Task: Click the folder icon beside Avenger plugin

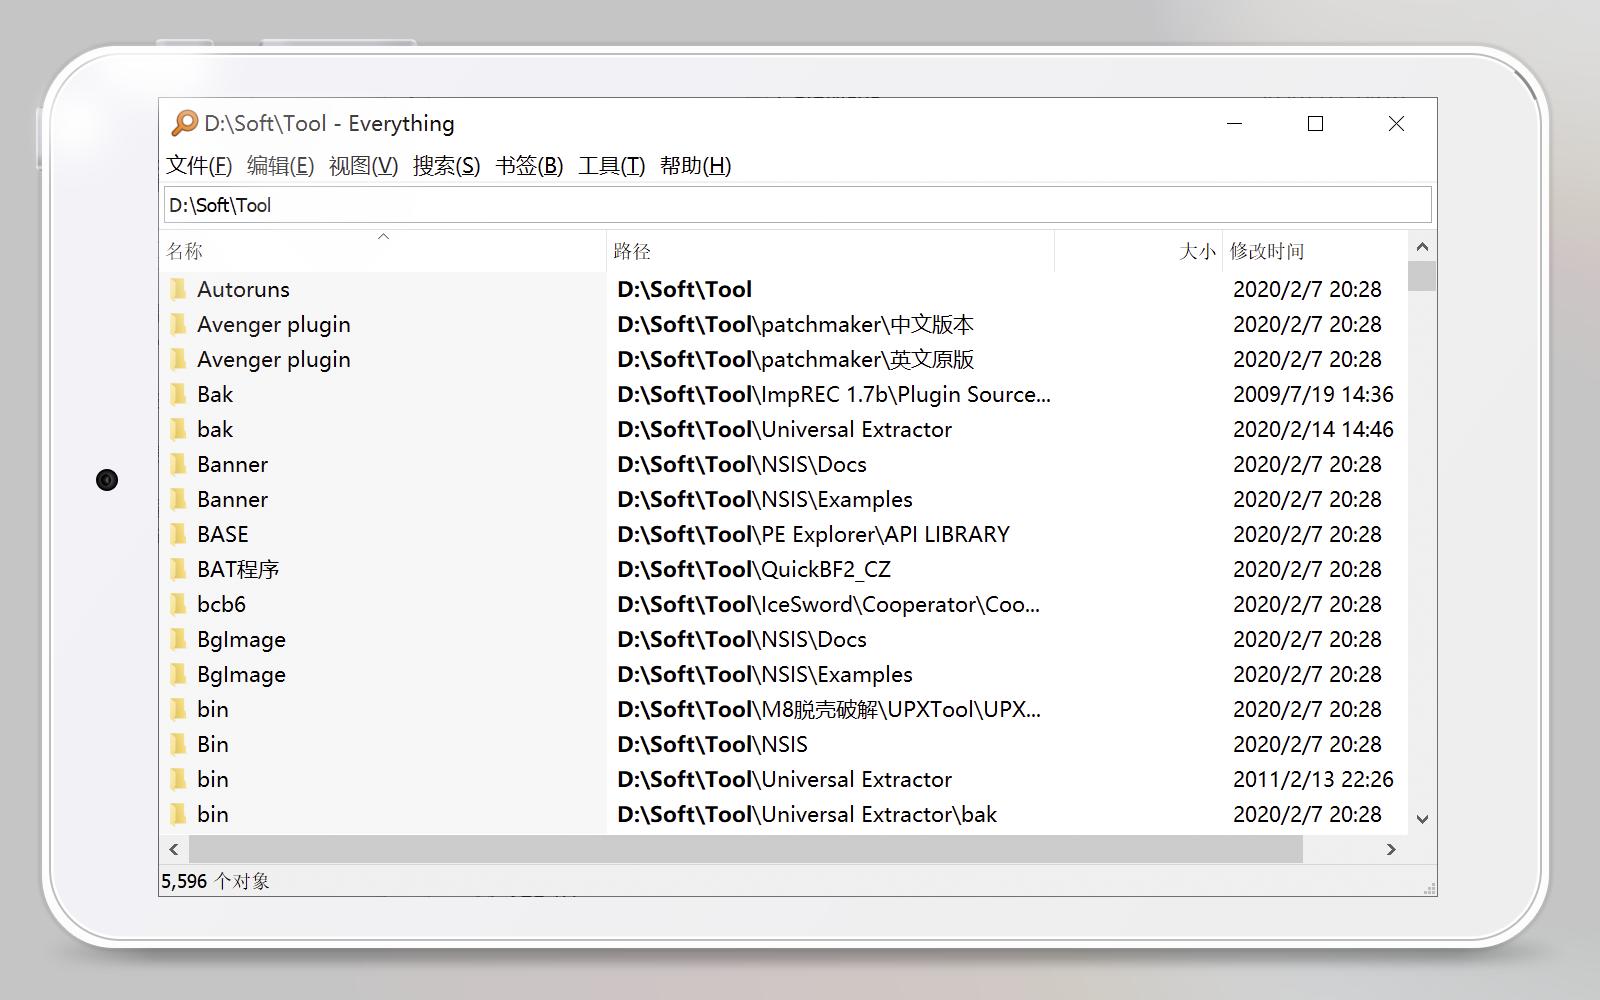Action: tap(177, 323)
